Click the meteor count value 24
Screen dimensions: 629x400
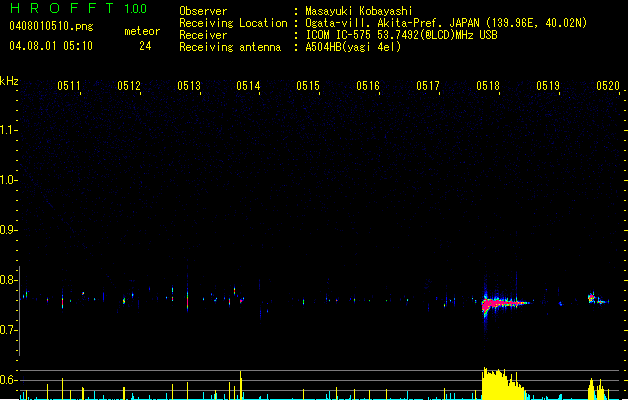click(145, 46)
